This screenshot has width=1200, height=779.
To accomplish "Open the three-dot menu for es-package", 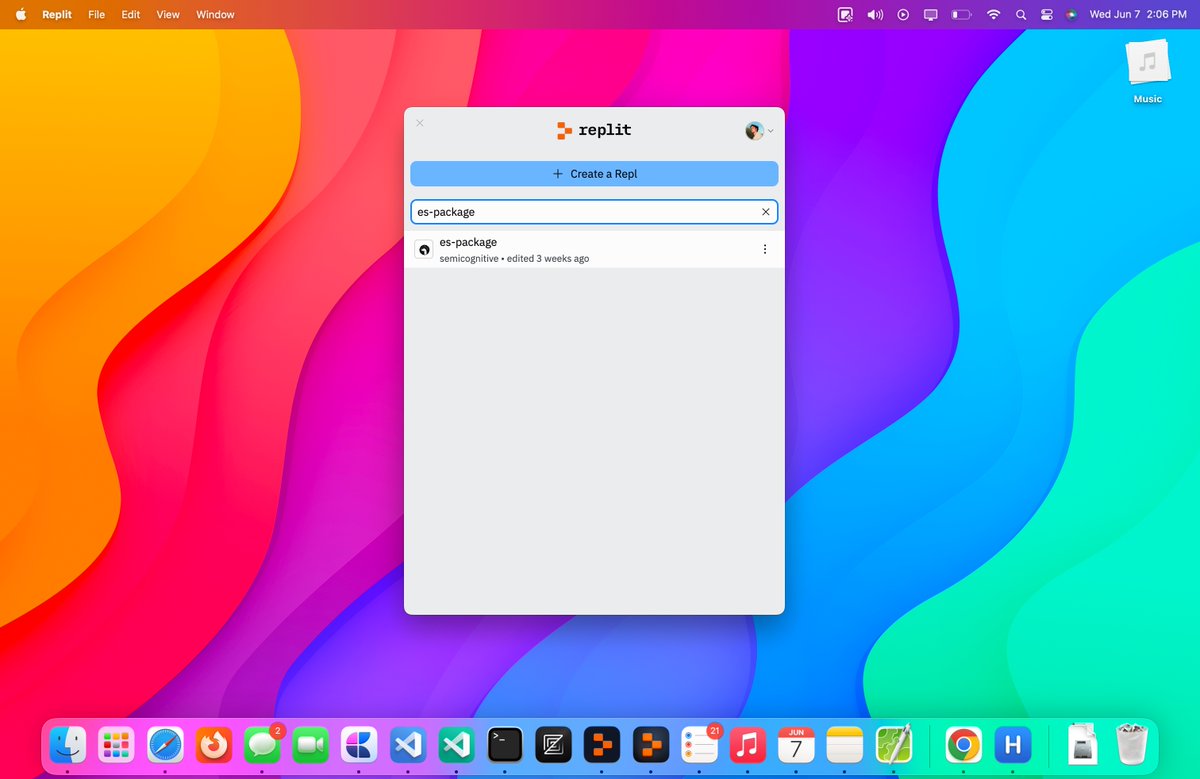I will (765, 249).
